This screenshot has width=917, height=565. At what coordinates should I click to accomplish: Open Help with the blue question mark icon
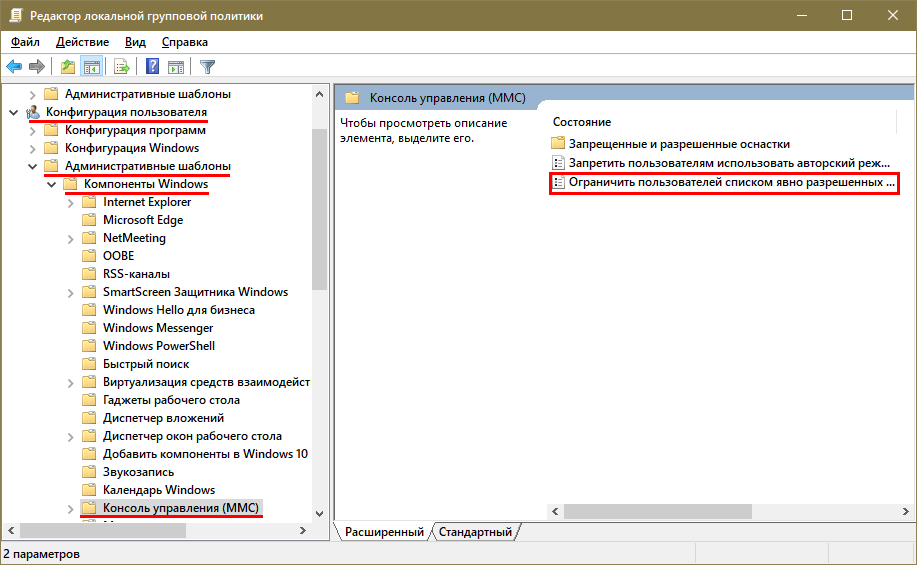click(153, 67)
